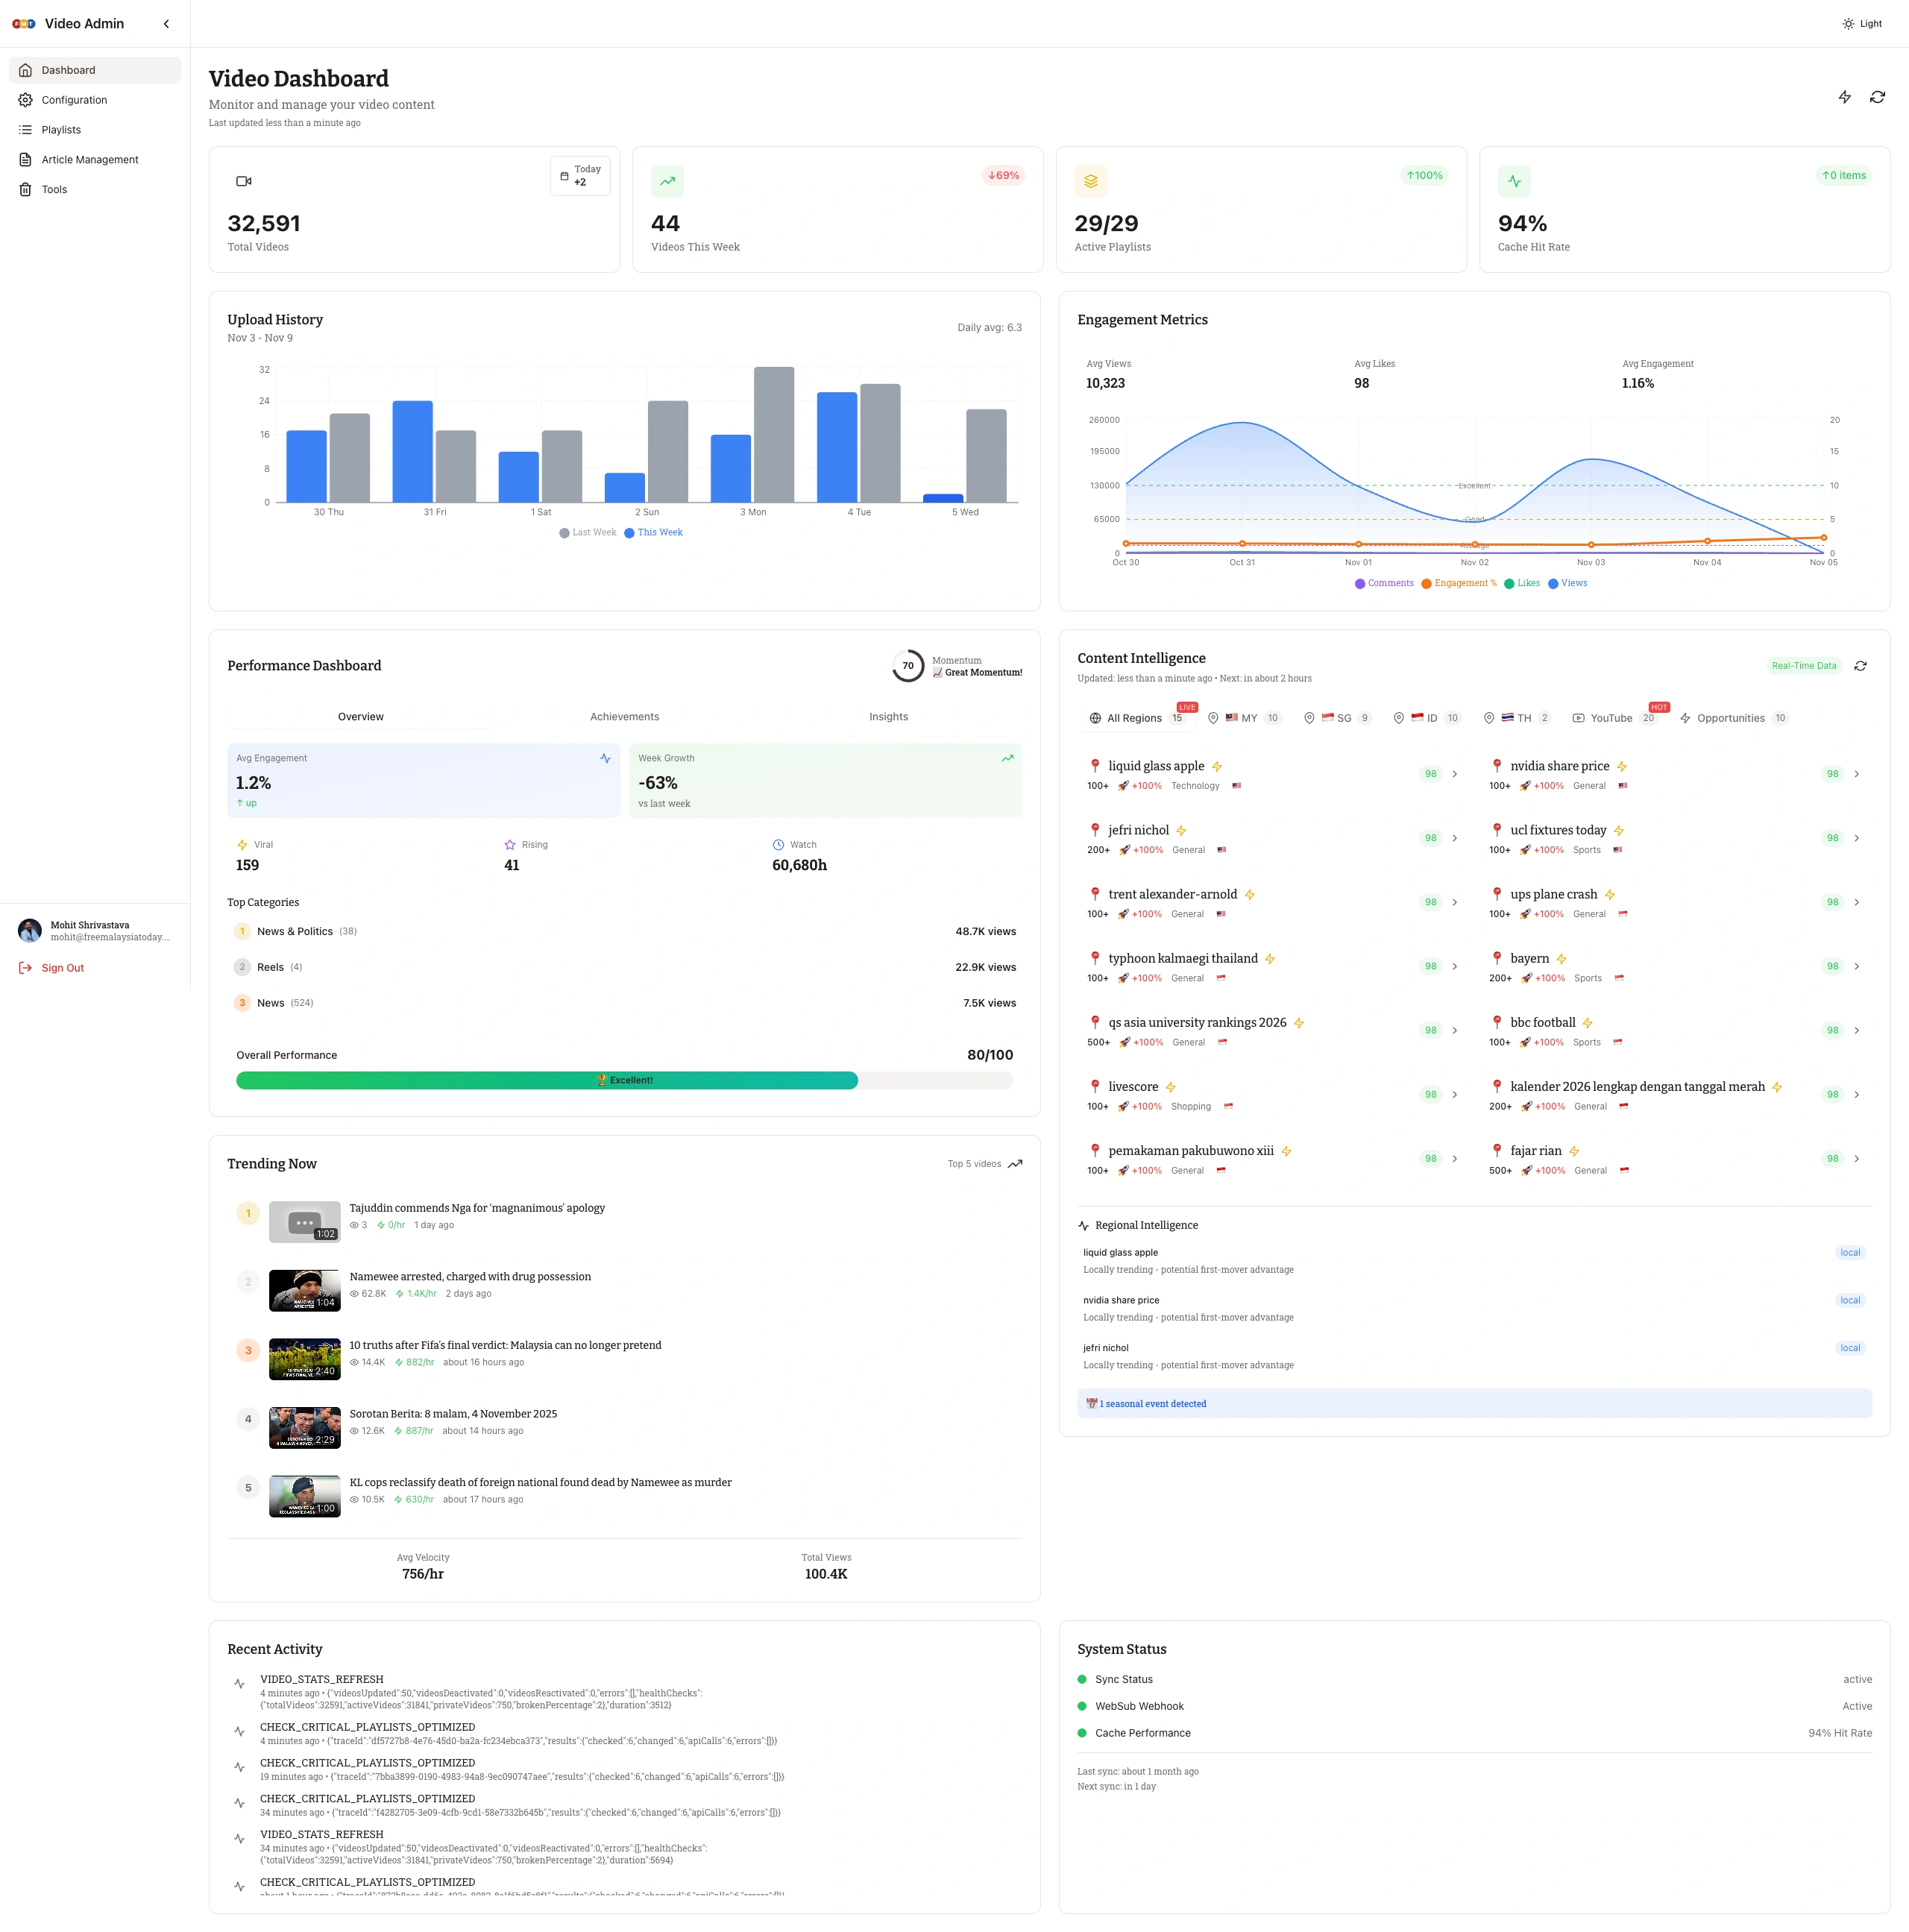Expand the nvidia share price trend chevron
The image size is (1909, 1932).
[1856, 774]
